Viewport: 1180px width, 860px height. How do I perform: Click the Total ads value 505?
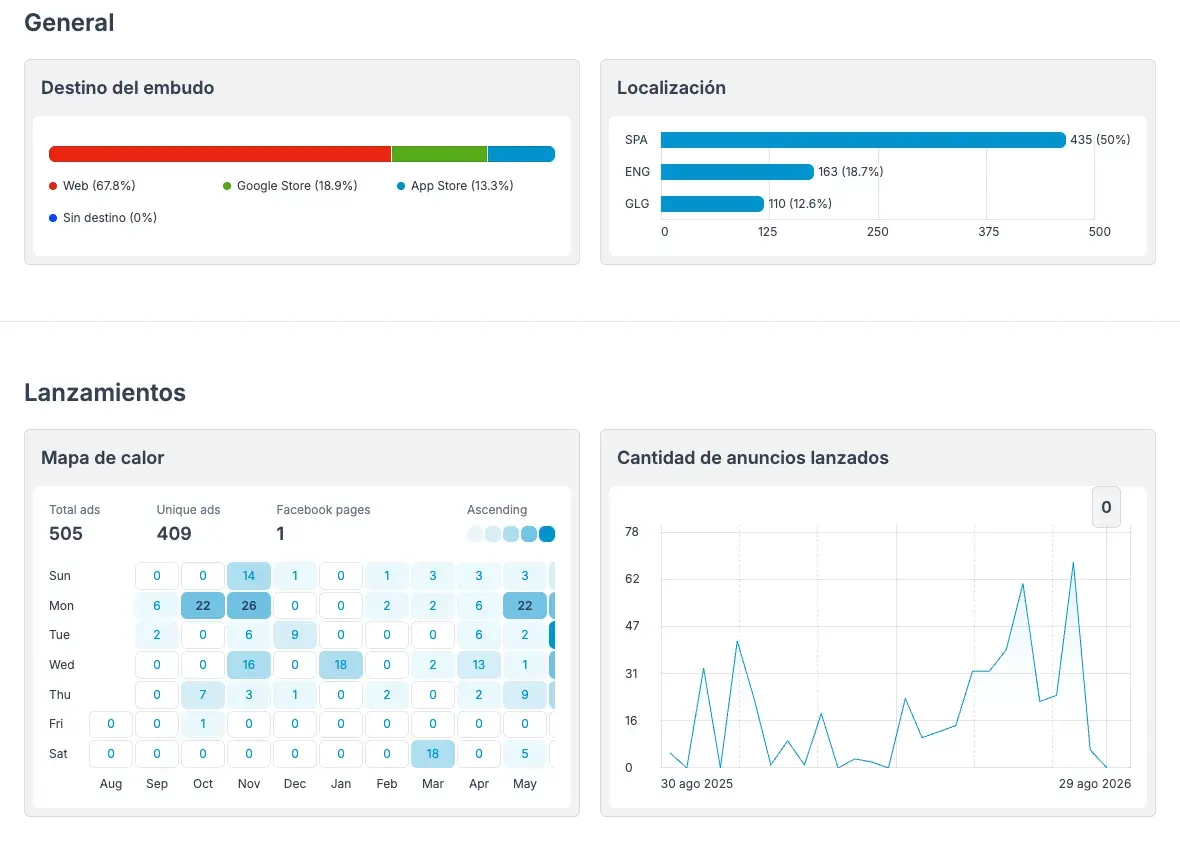[x=66, y=533]
